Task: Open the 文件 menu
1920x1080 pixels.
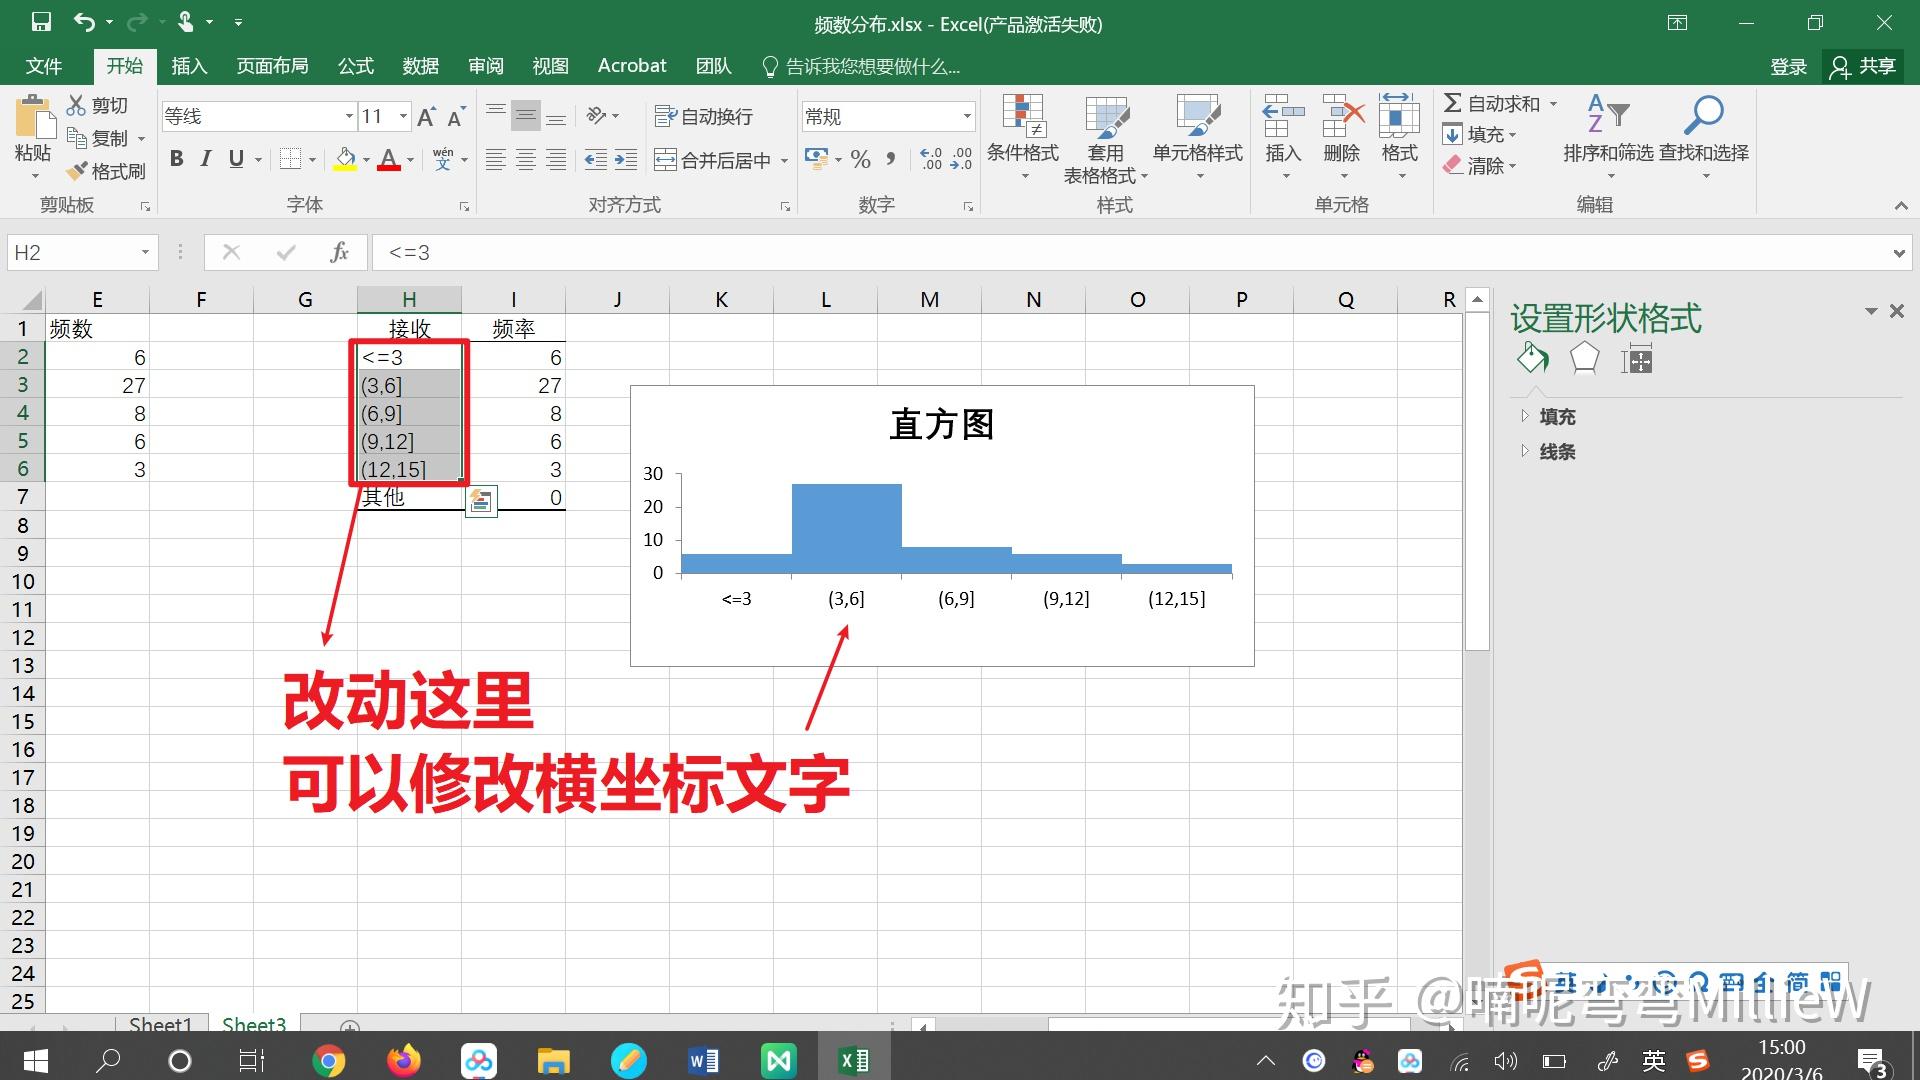Action: point(43,66)
